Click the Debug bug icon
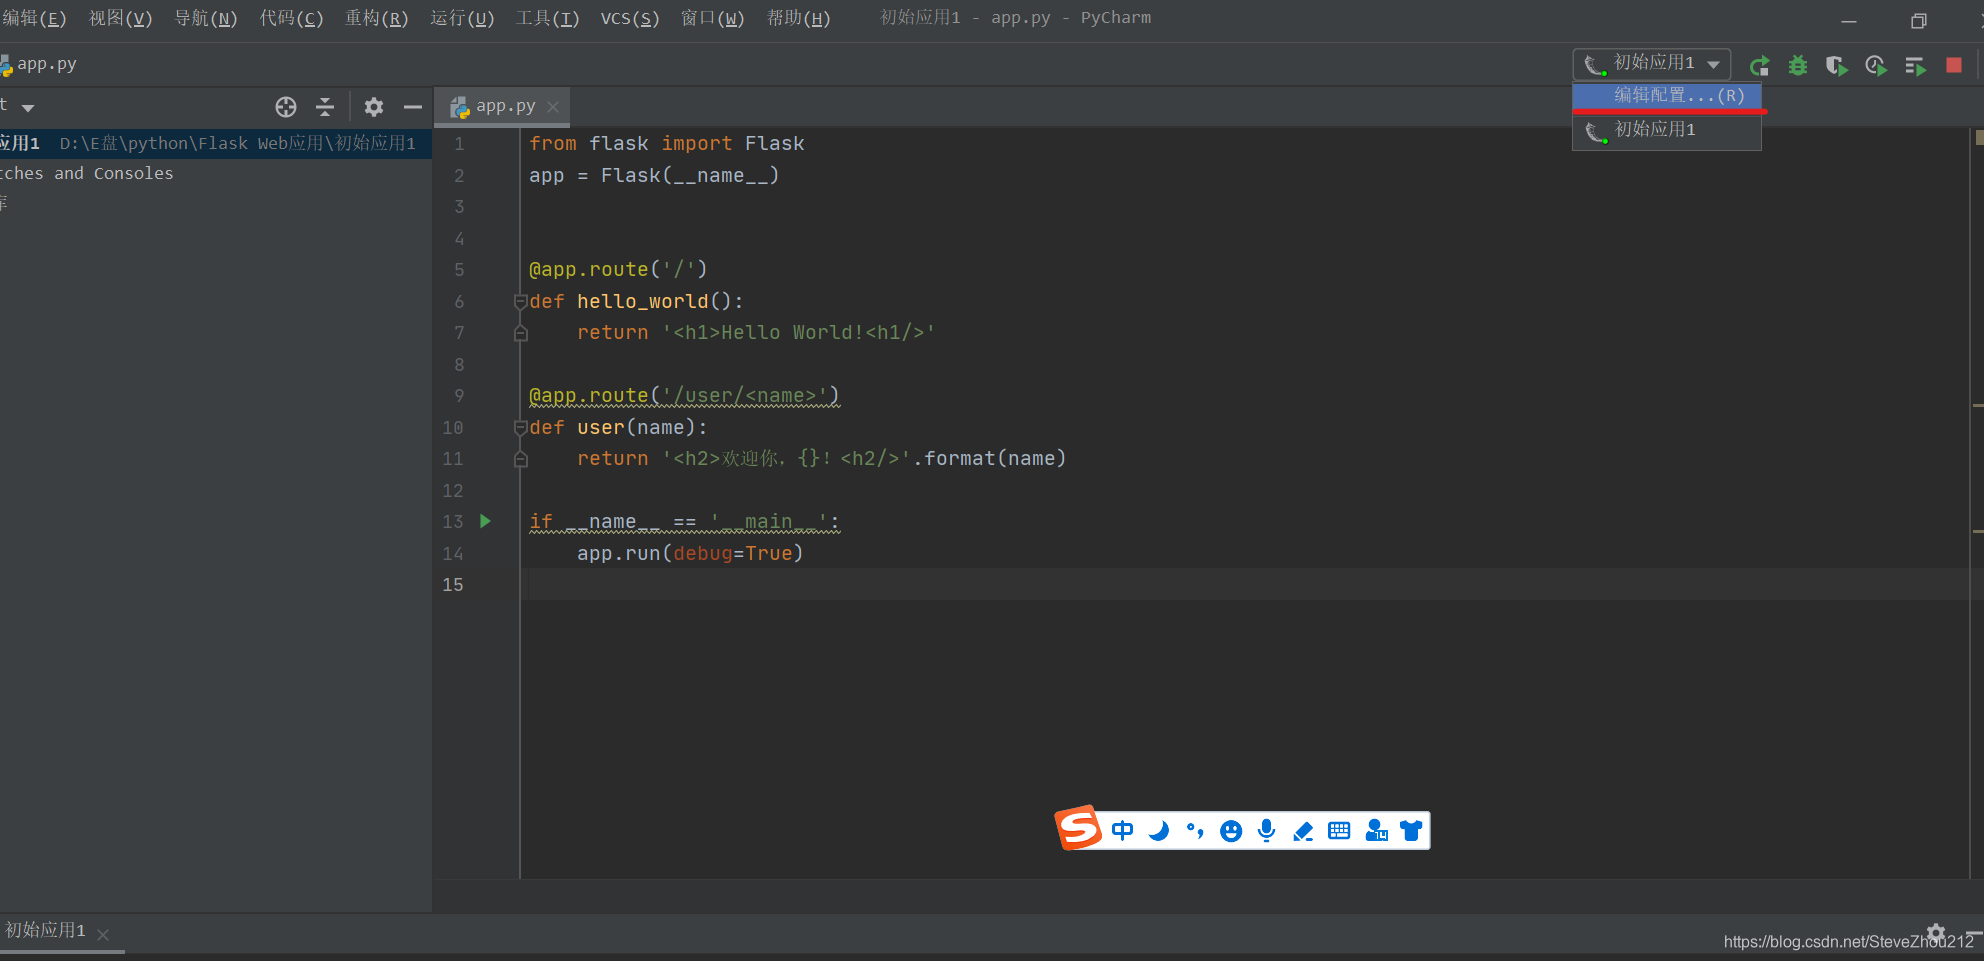1984x961 pixels. (x=1798, y=66)
